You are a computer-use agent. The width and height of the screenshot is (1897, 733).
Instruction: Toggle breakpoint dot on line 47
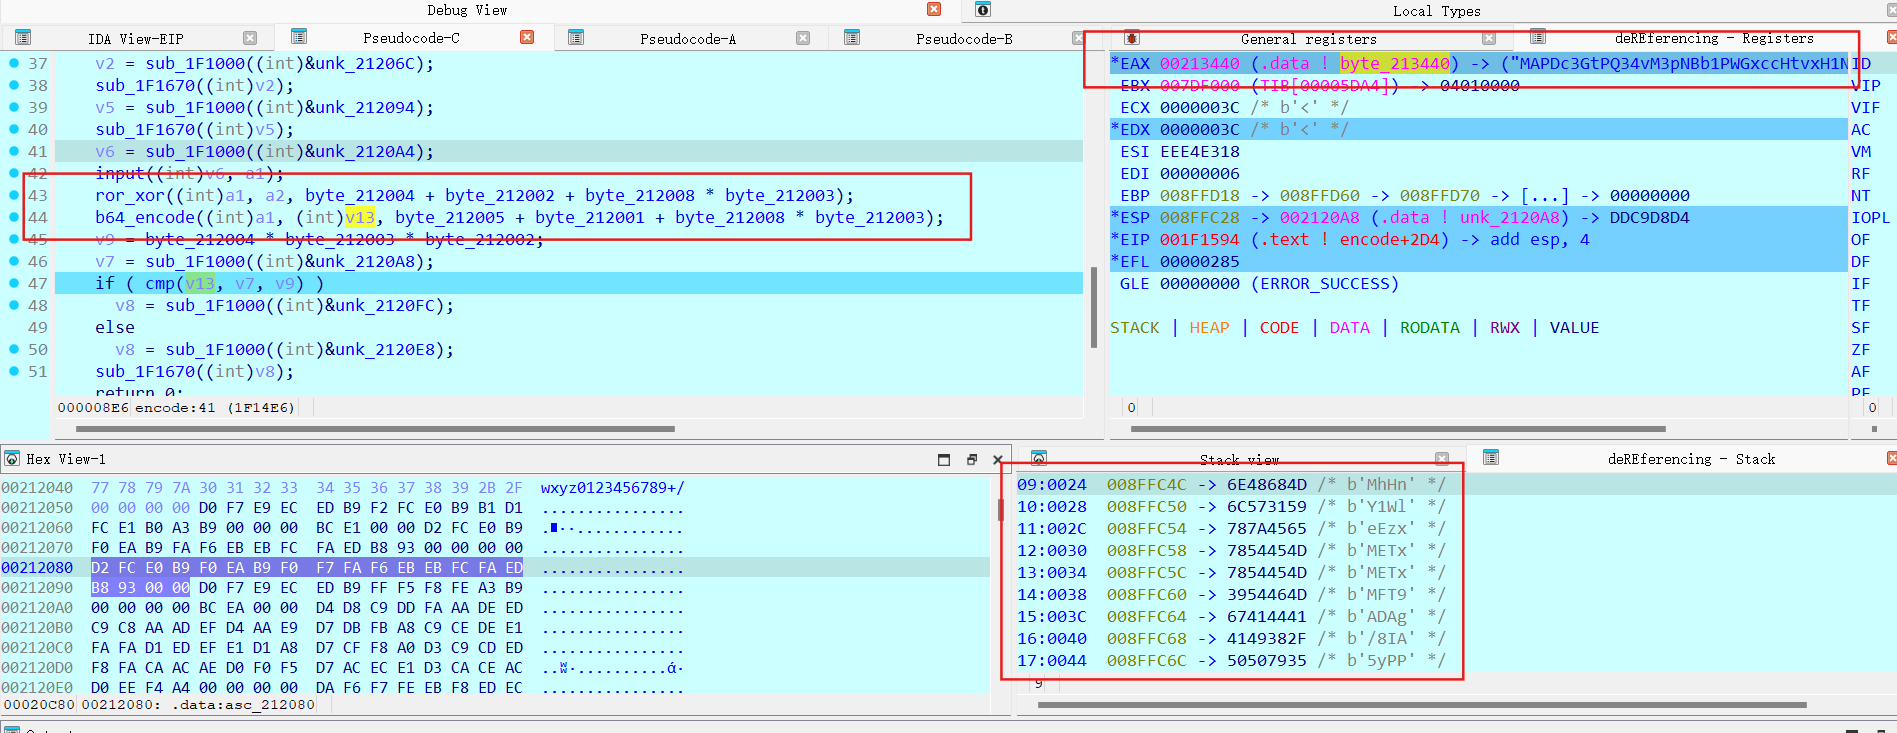[x=14, y=283]
